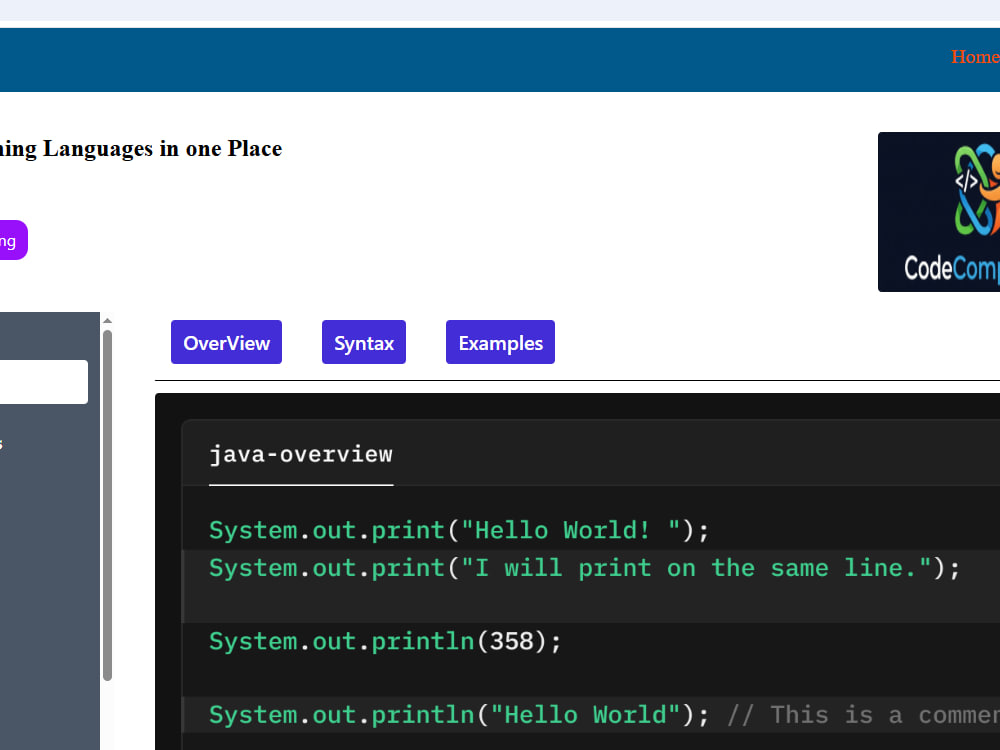This screenshot has height=750, width=1000.
Task: Select the java-overview code tab
Action: 301,455
